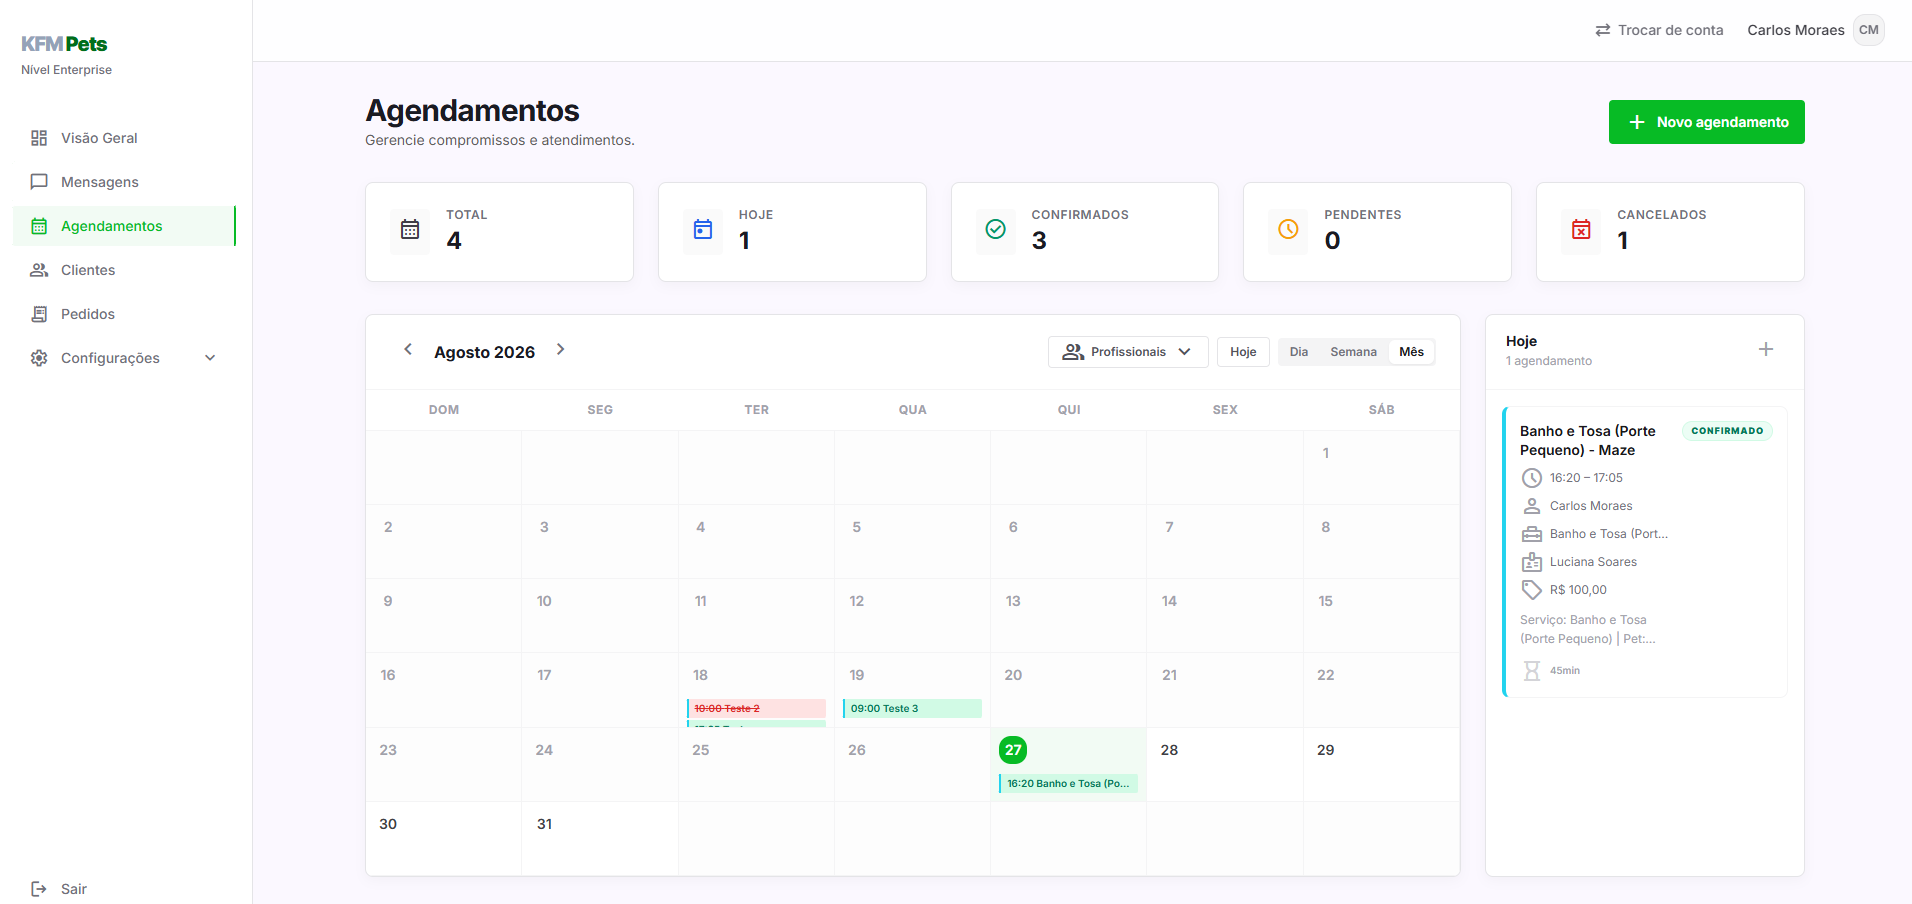The height and width of the screenshot is (904, 1912).
Task: Click the Pedidos receipt icon
Action: pyautogui.click(x=39, y=314)
